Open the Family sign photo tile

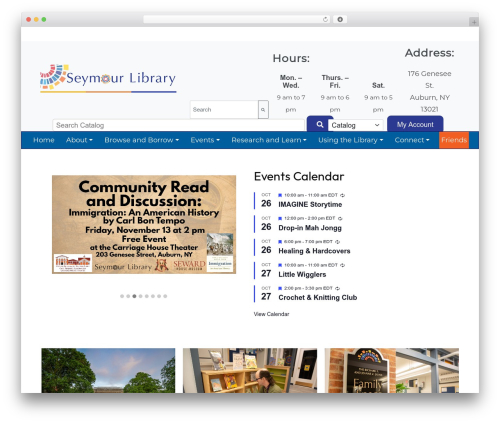392,370
